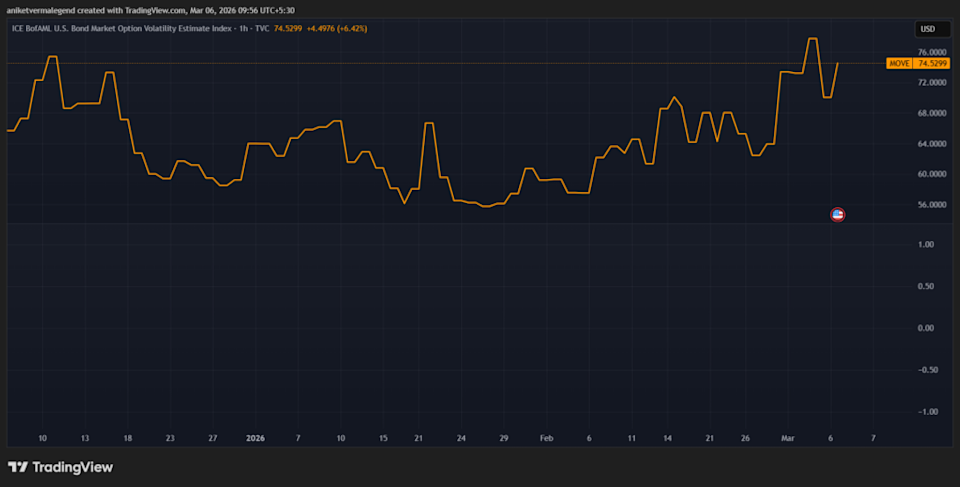960x487 pixels.
Task: Click the 74.5299 last price tag
Action: coord(932,63)
